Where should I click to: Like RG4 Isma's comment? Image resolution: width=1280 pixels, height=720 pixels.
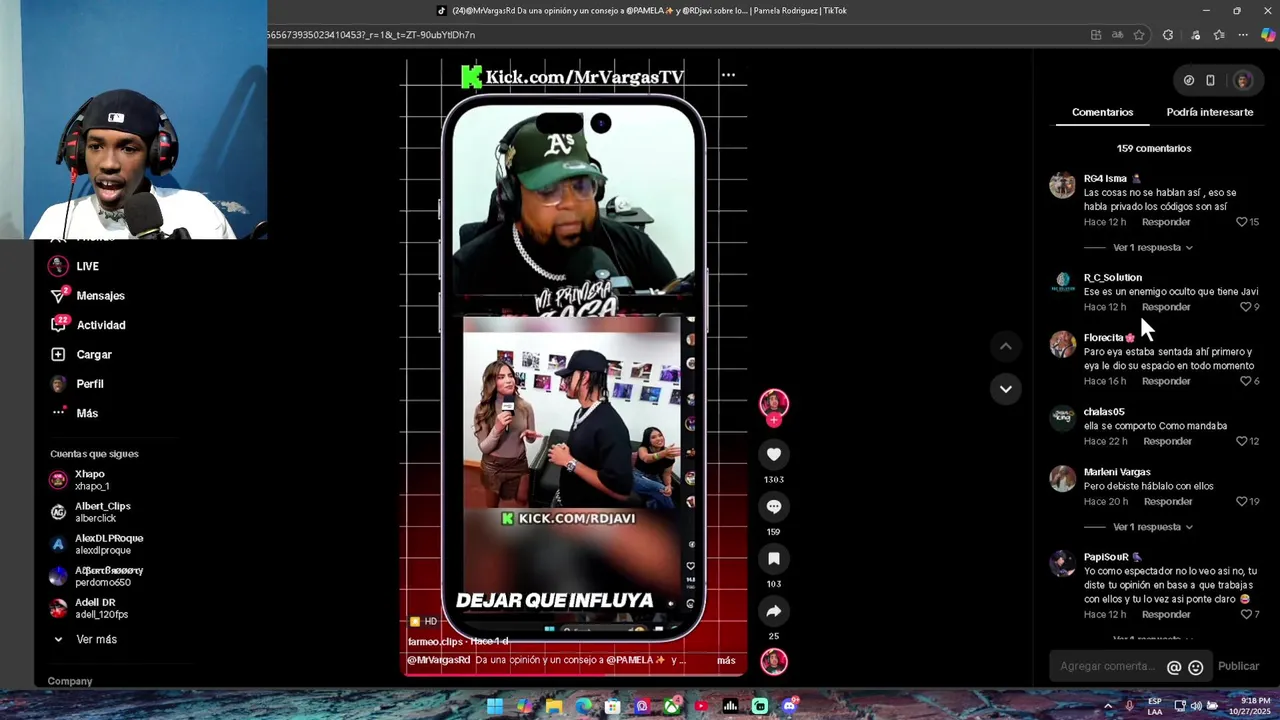click(1242, 222)
